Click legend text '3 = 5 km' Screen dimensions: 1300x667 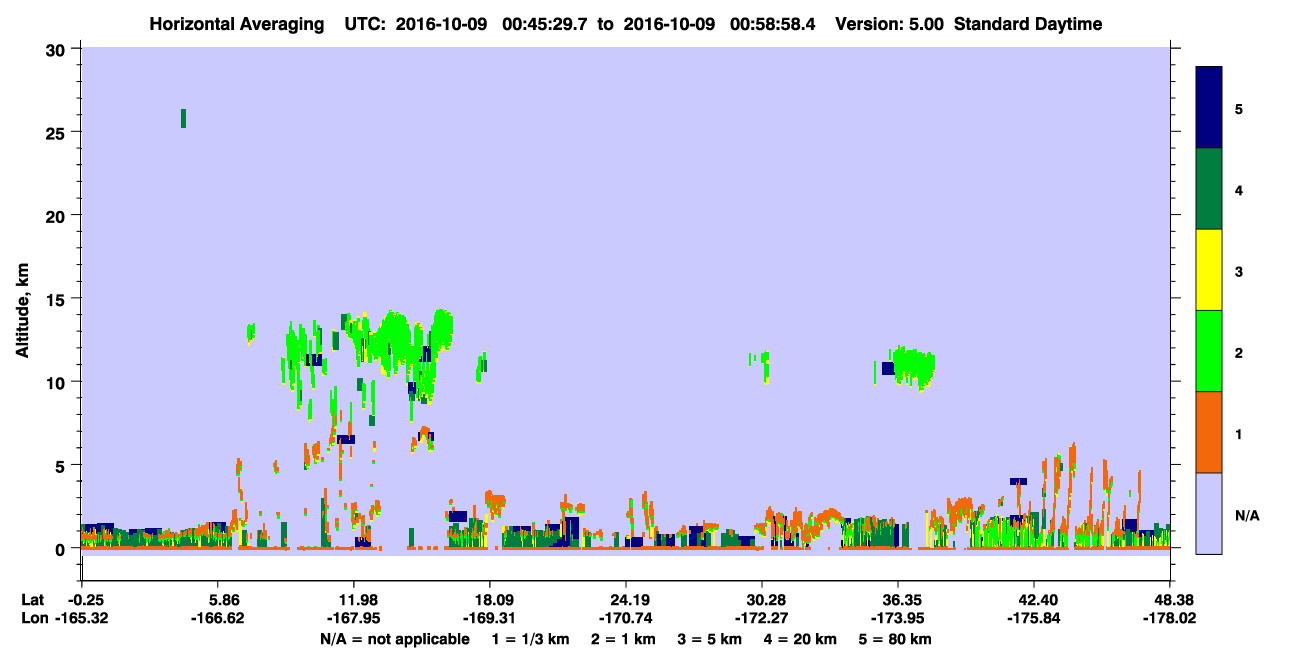710,639
